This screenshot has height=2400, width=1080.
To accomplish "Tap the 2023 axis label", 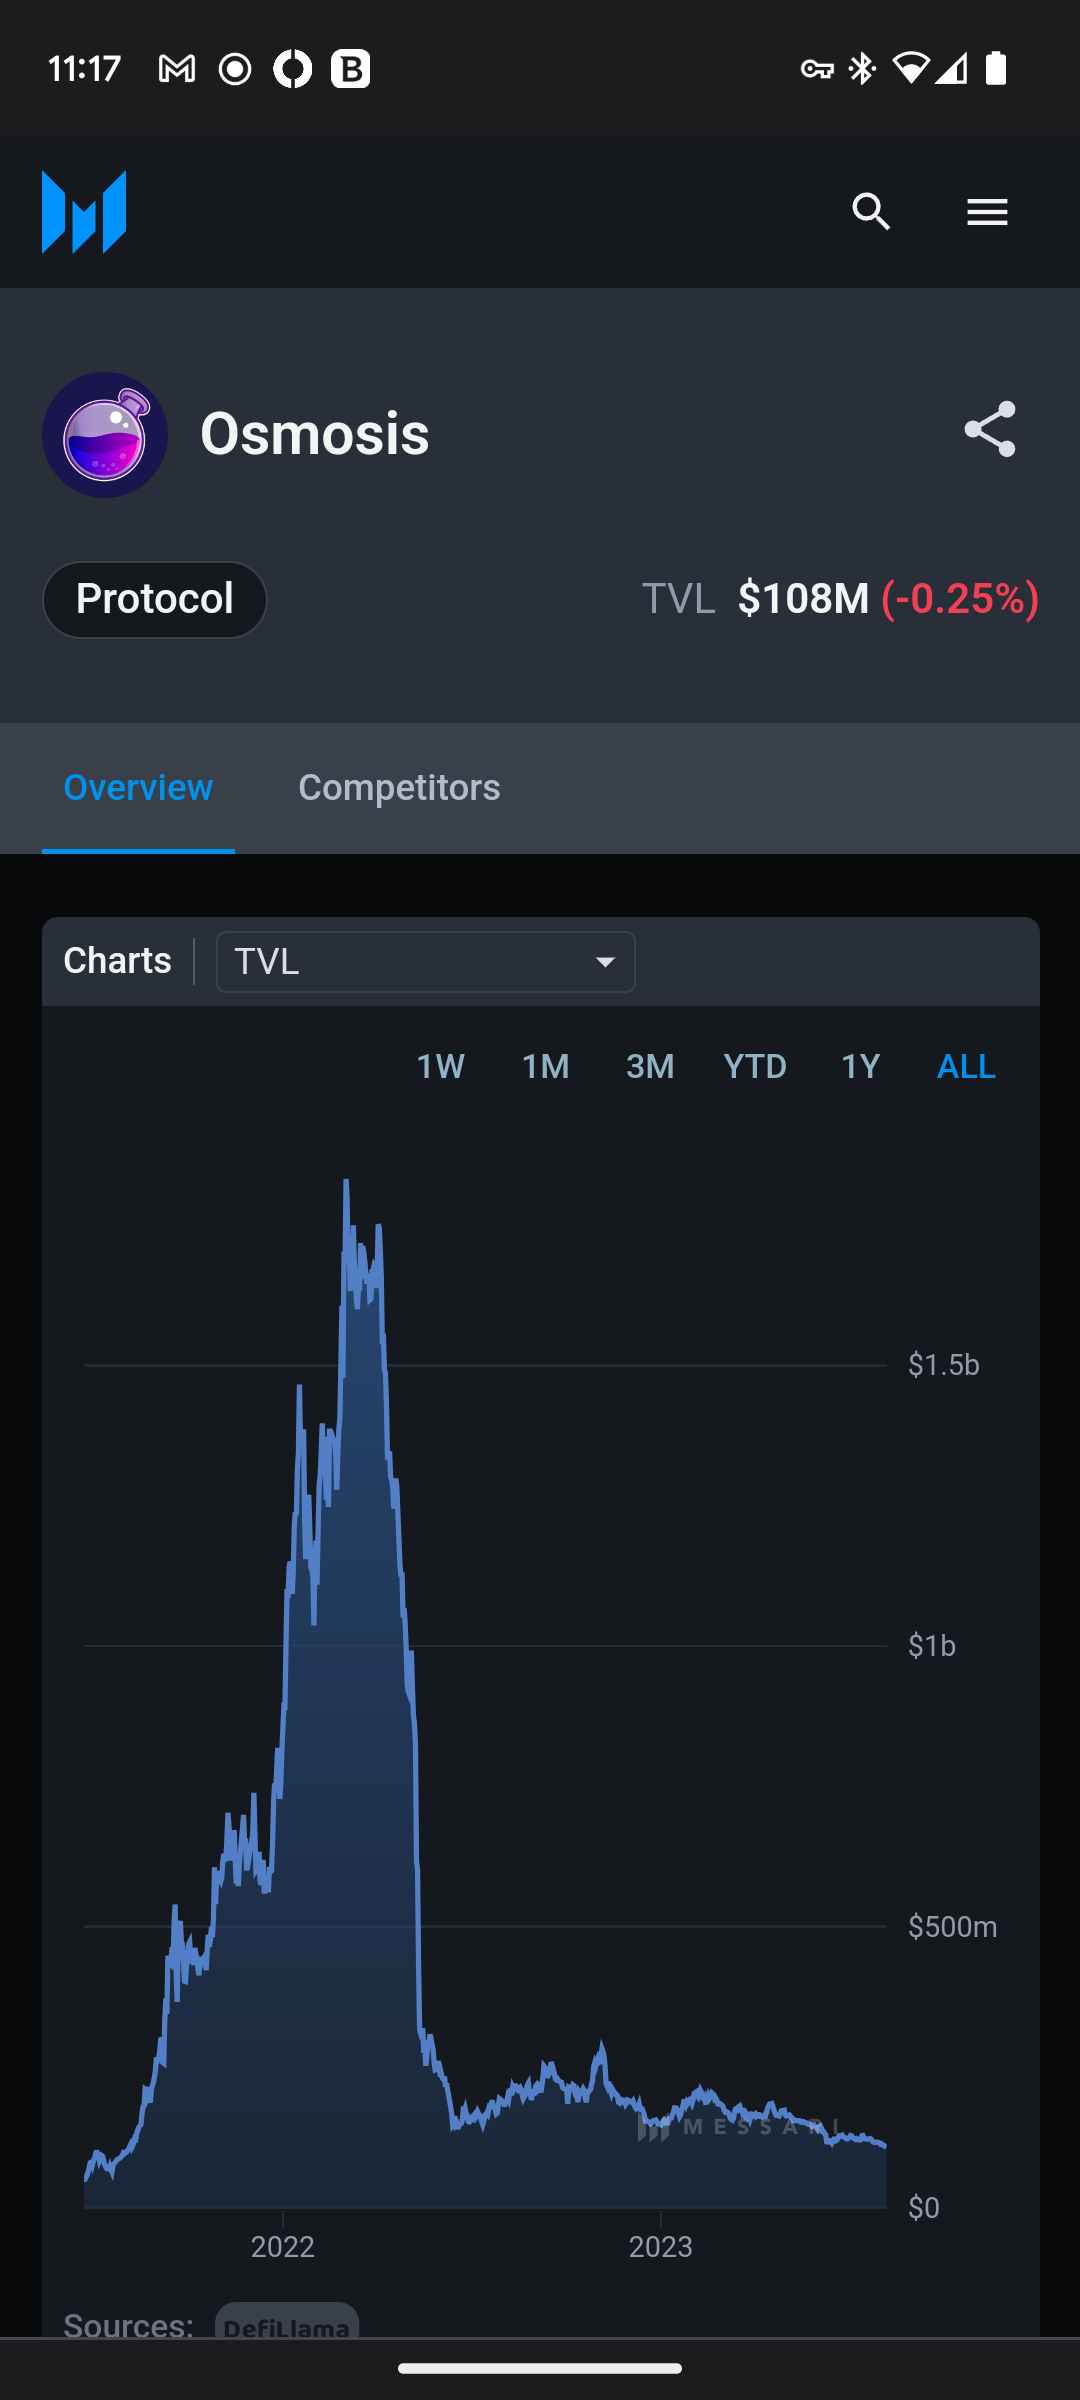I will pos(661,2247).
